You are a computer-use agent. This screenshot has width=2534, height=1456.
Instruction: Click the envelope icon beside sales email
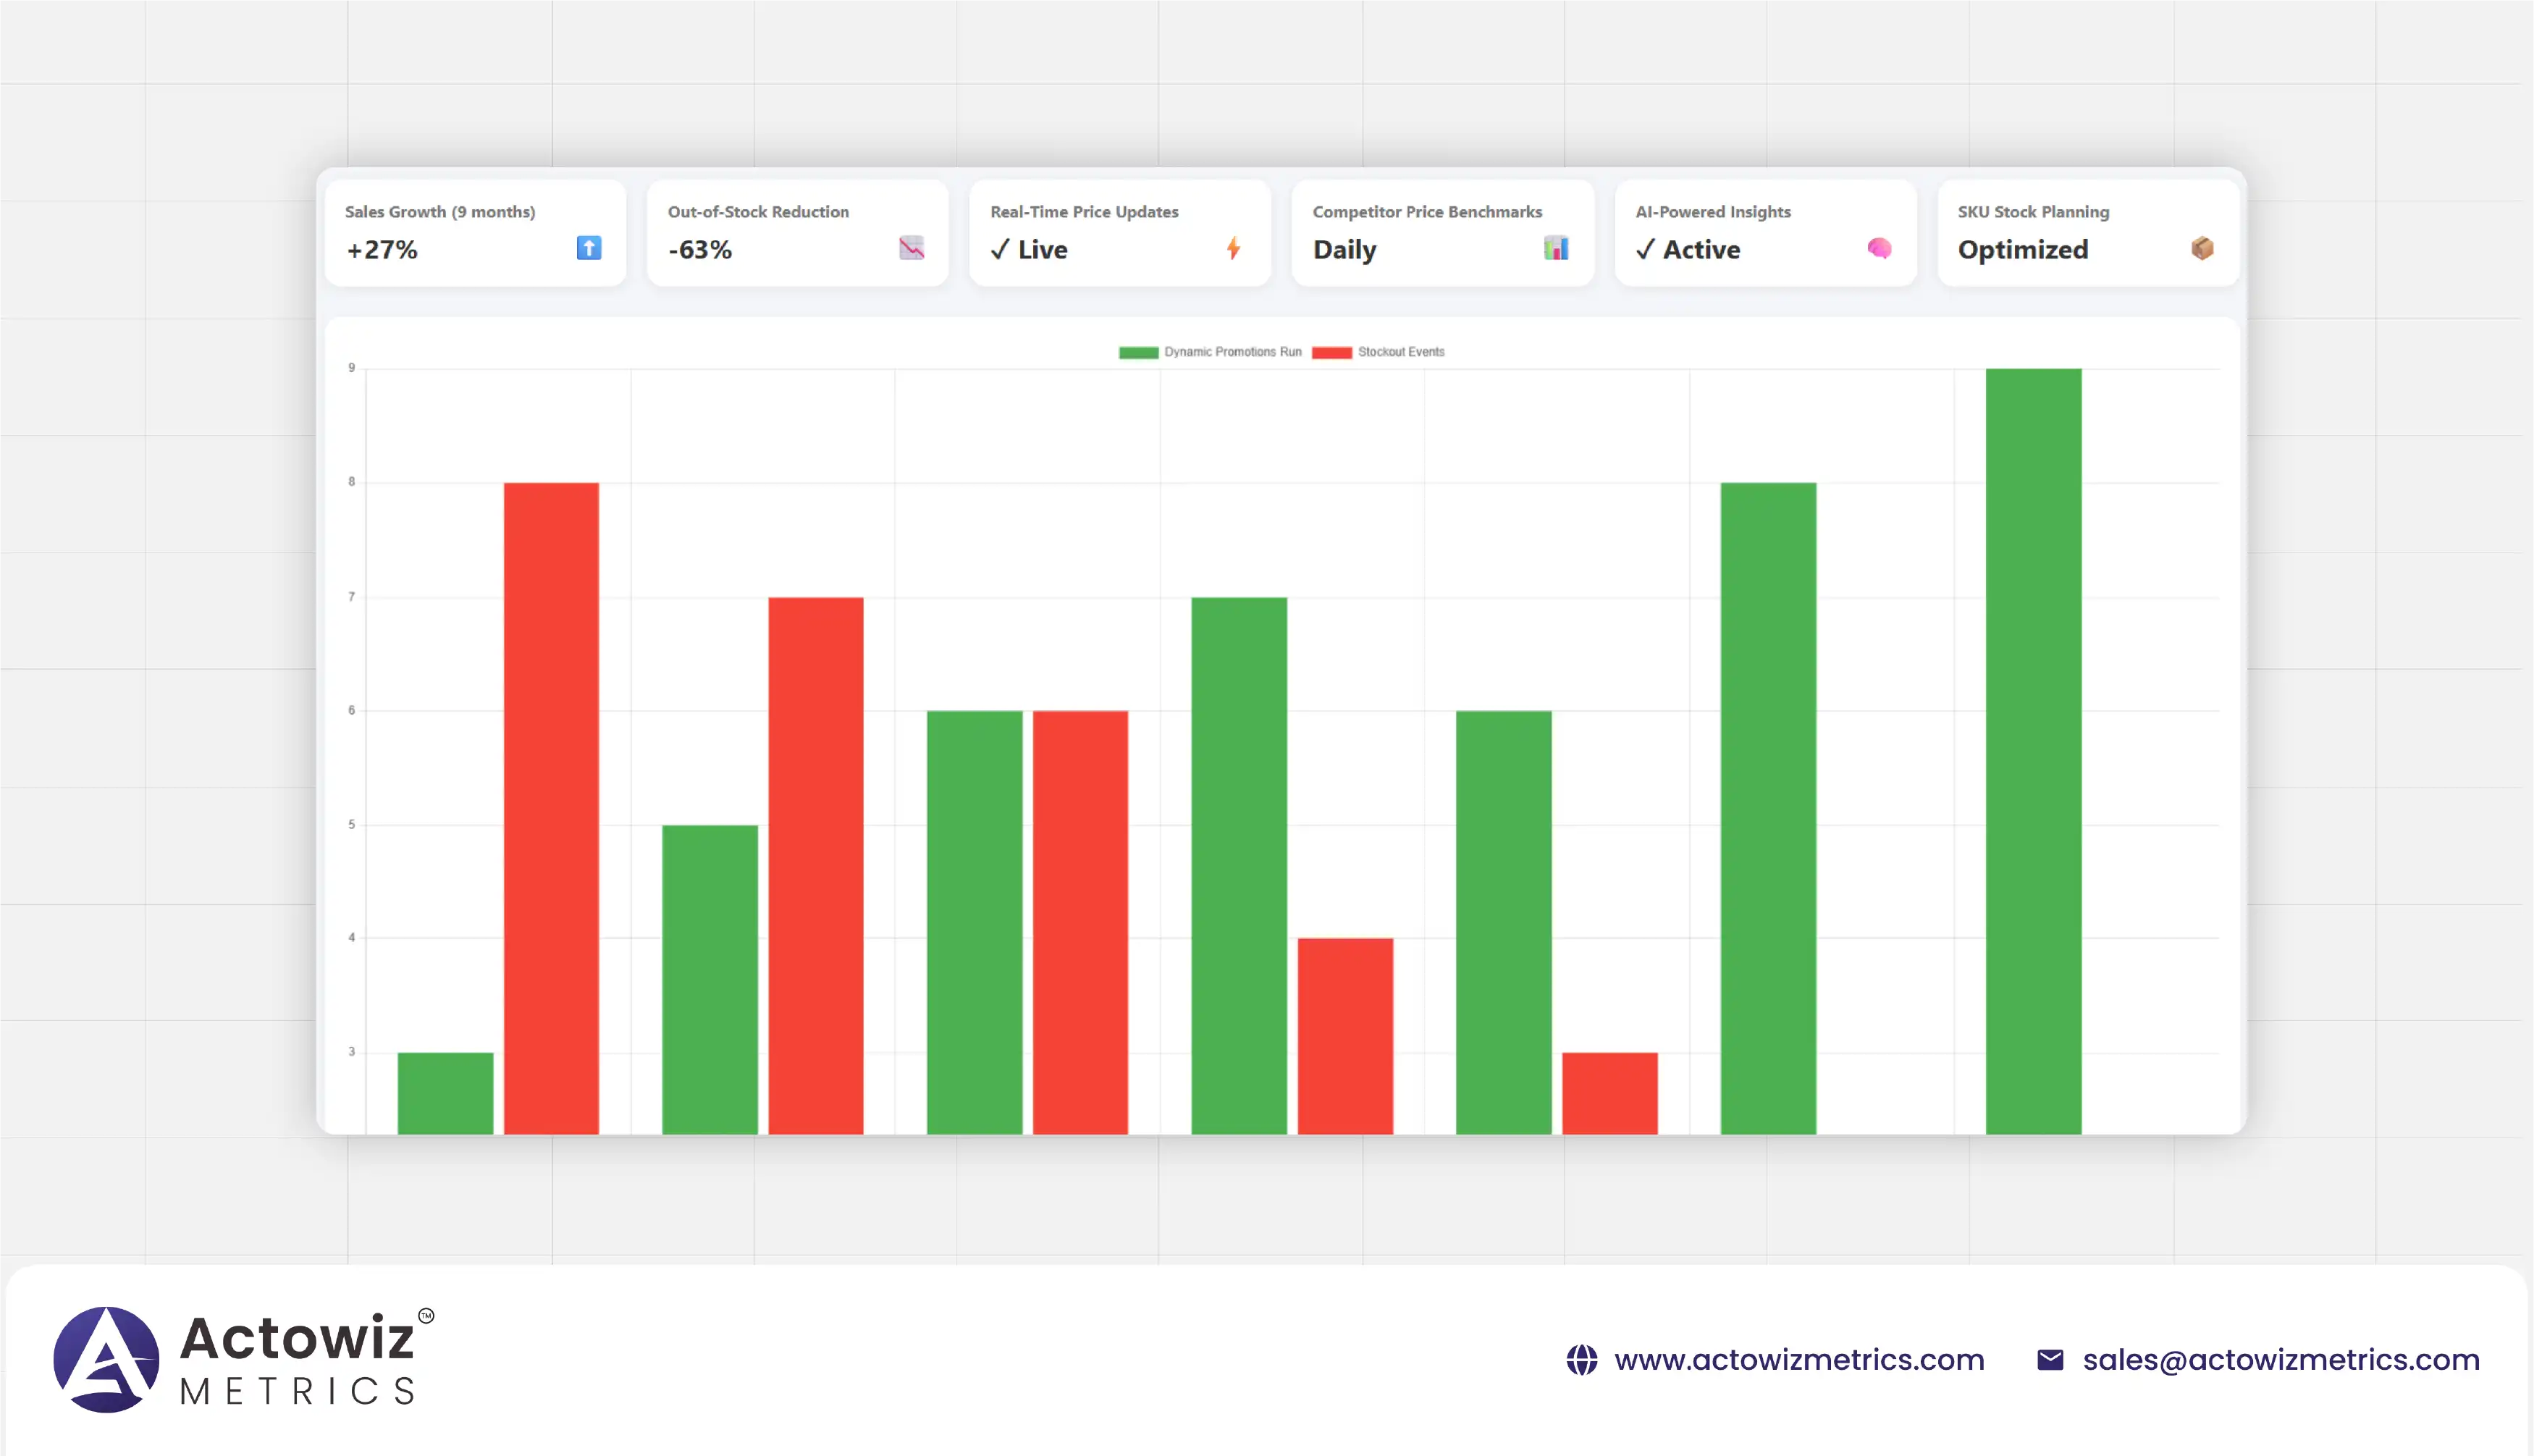(2050, 1360)
